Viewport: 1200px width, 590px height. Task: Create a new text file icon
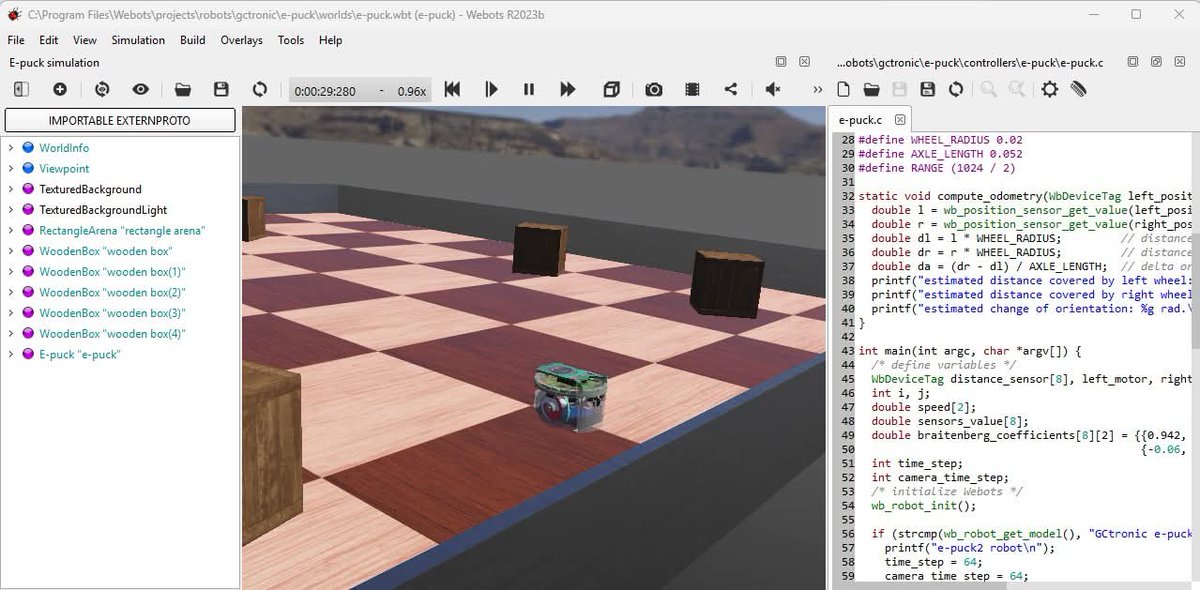tap(843, 89)
